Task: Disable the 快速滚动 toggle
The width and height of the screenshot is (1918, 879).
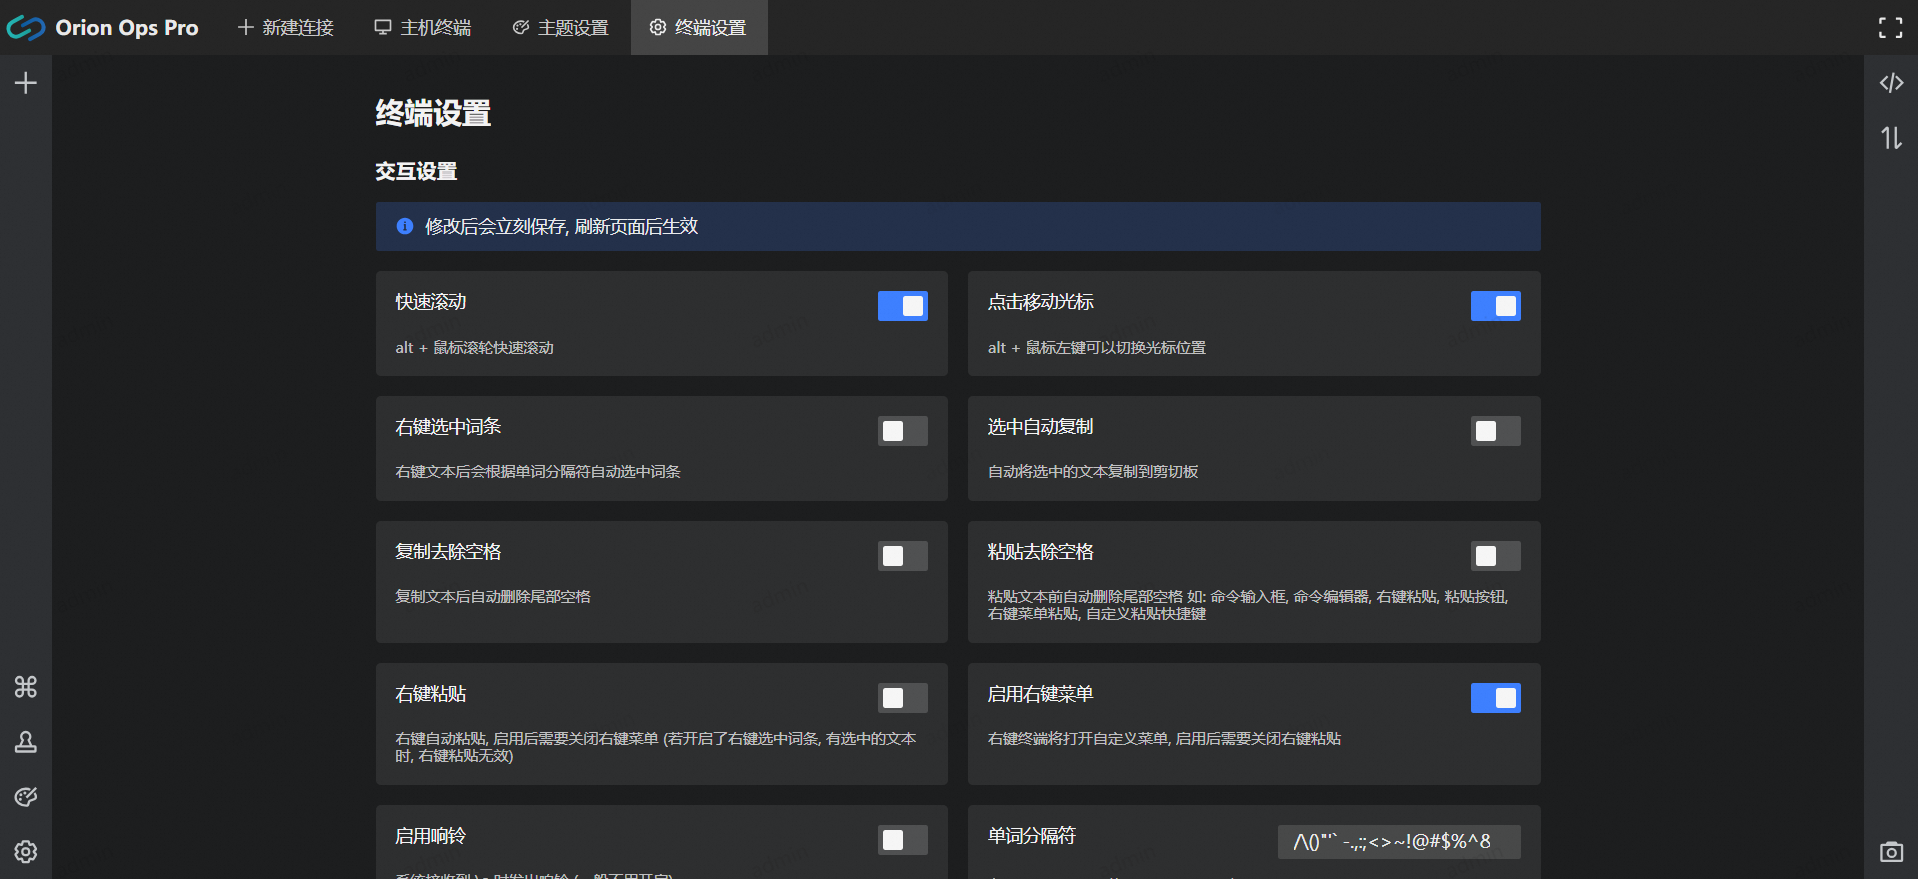Action: coord(902,306)
